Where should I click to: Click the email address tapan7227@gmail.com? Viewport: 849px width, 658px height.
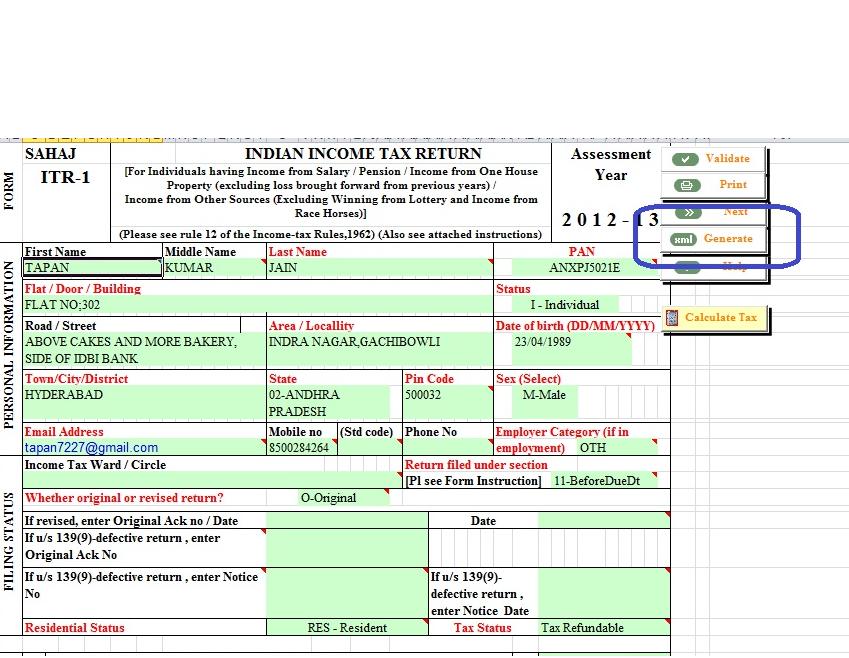point(80,446)
